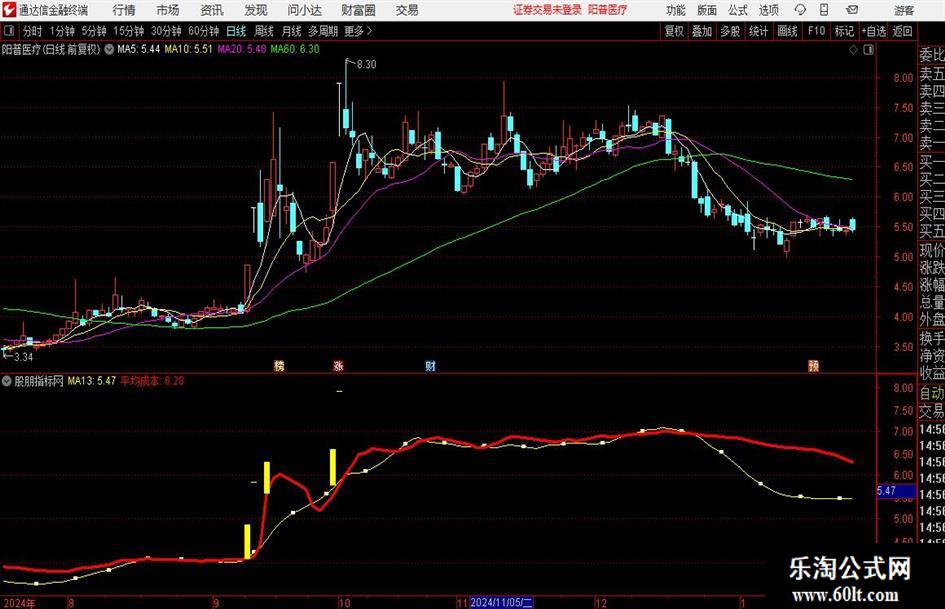Switch to 60分钟 period
This screenshot has height=609, width=945.
(x=203, y=31)
